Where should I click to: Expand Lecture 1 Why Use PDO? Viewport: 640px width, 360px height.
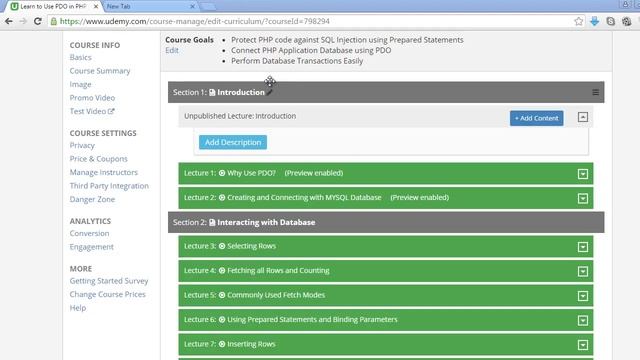tap(583, 174)
